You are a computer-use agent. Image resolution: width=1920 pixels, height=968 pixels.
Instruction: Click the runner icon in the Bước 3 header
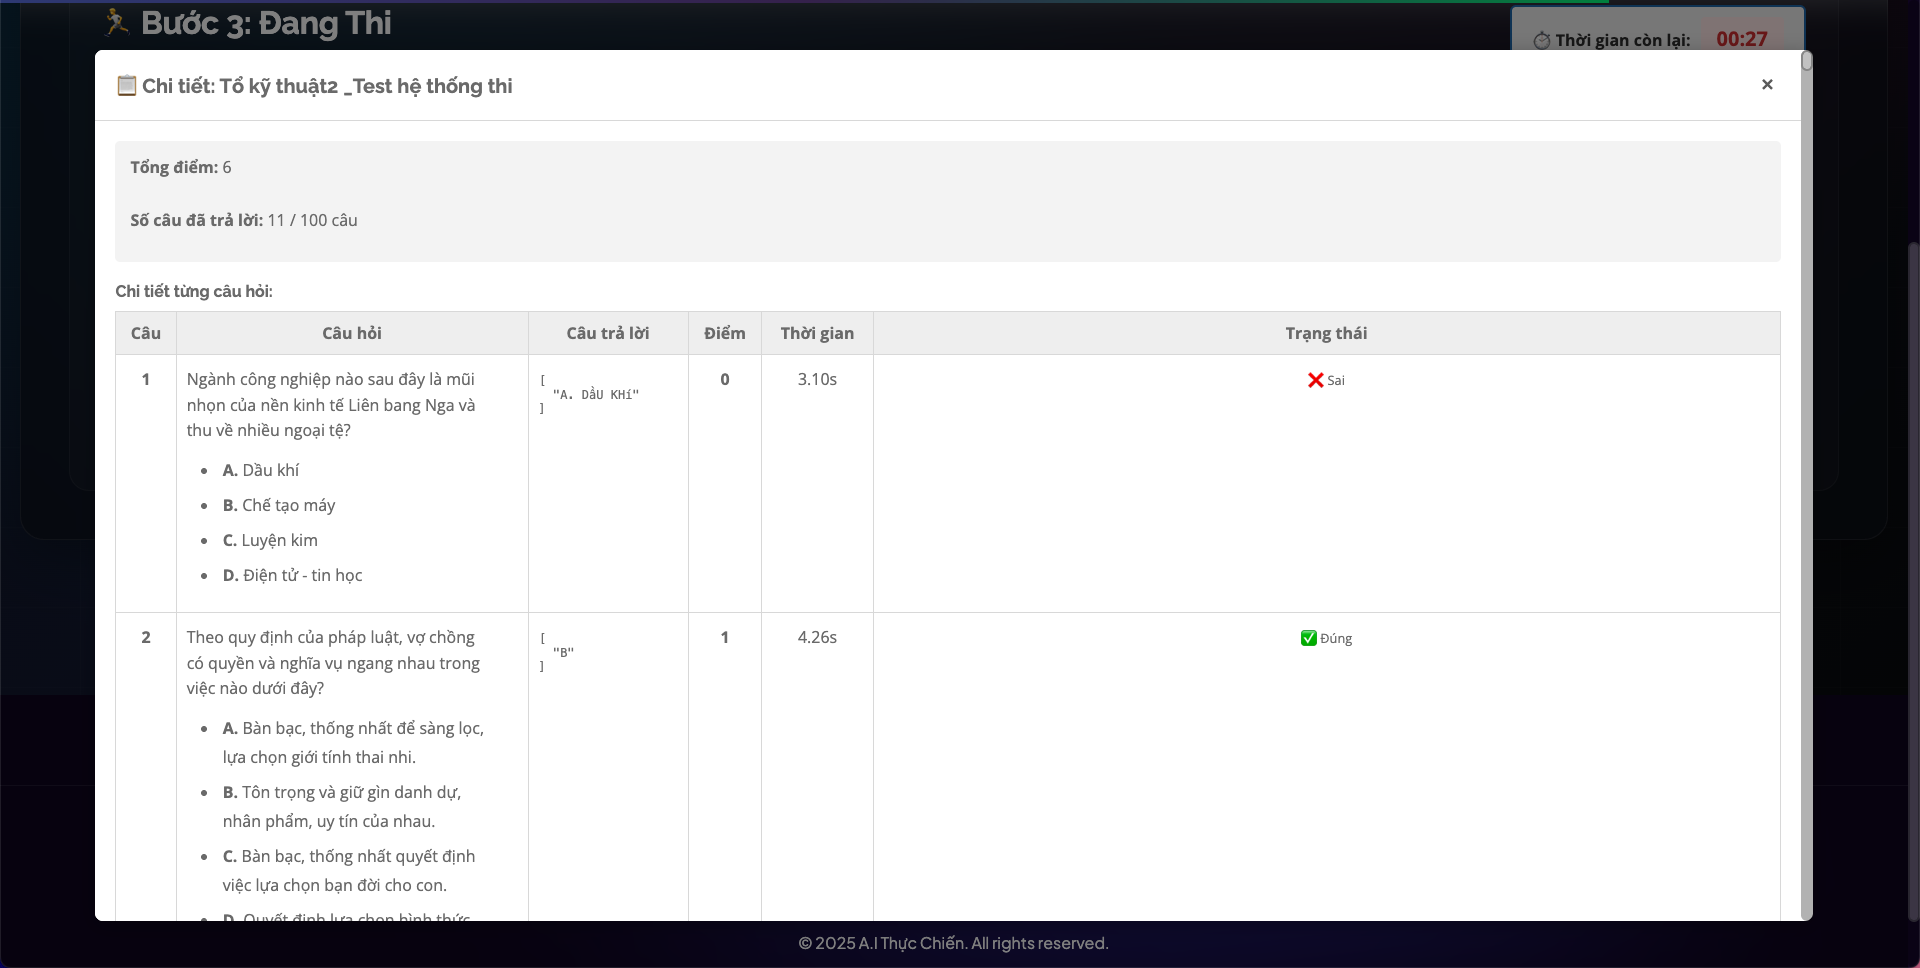(x=117, y=21)
